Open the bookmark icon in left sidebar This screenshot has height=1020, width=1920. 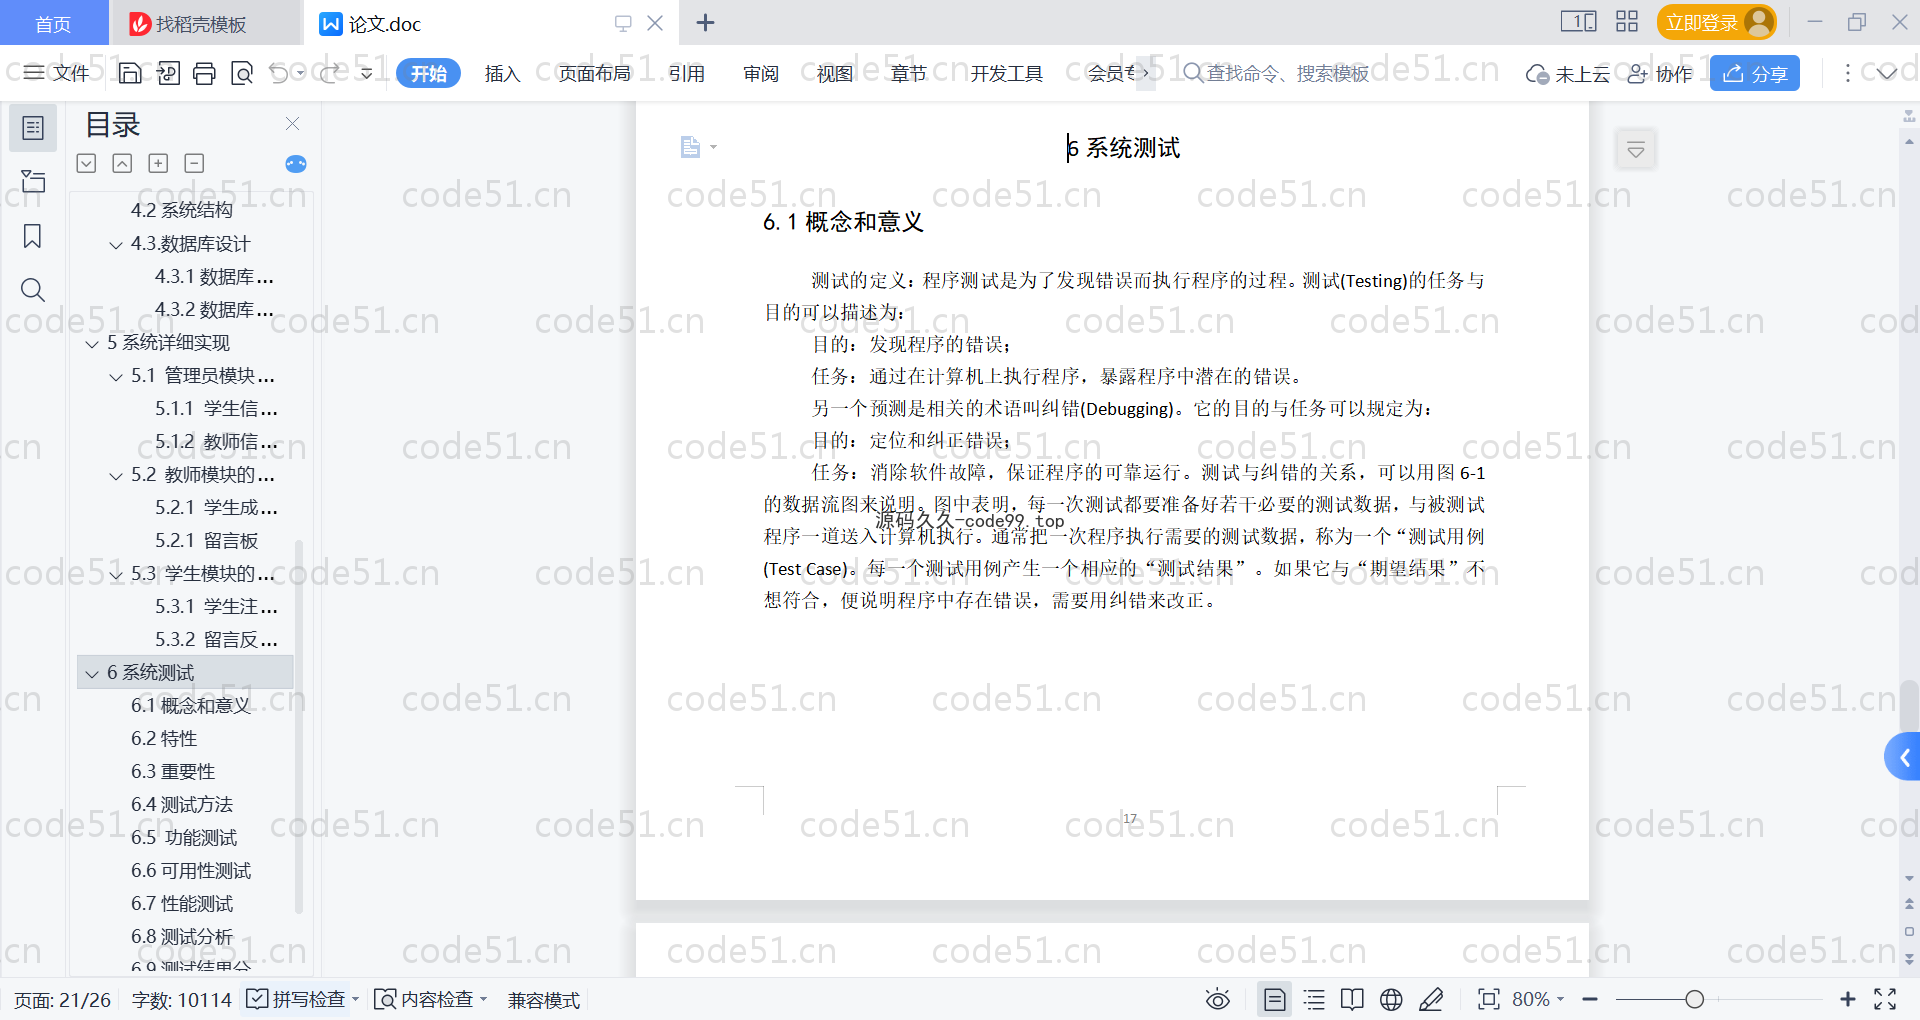click(33, 236)
